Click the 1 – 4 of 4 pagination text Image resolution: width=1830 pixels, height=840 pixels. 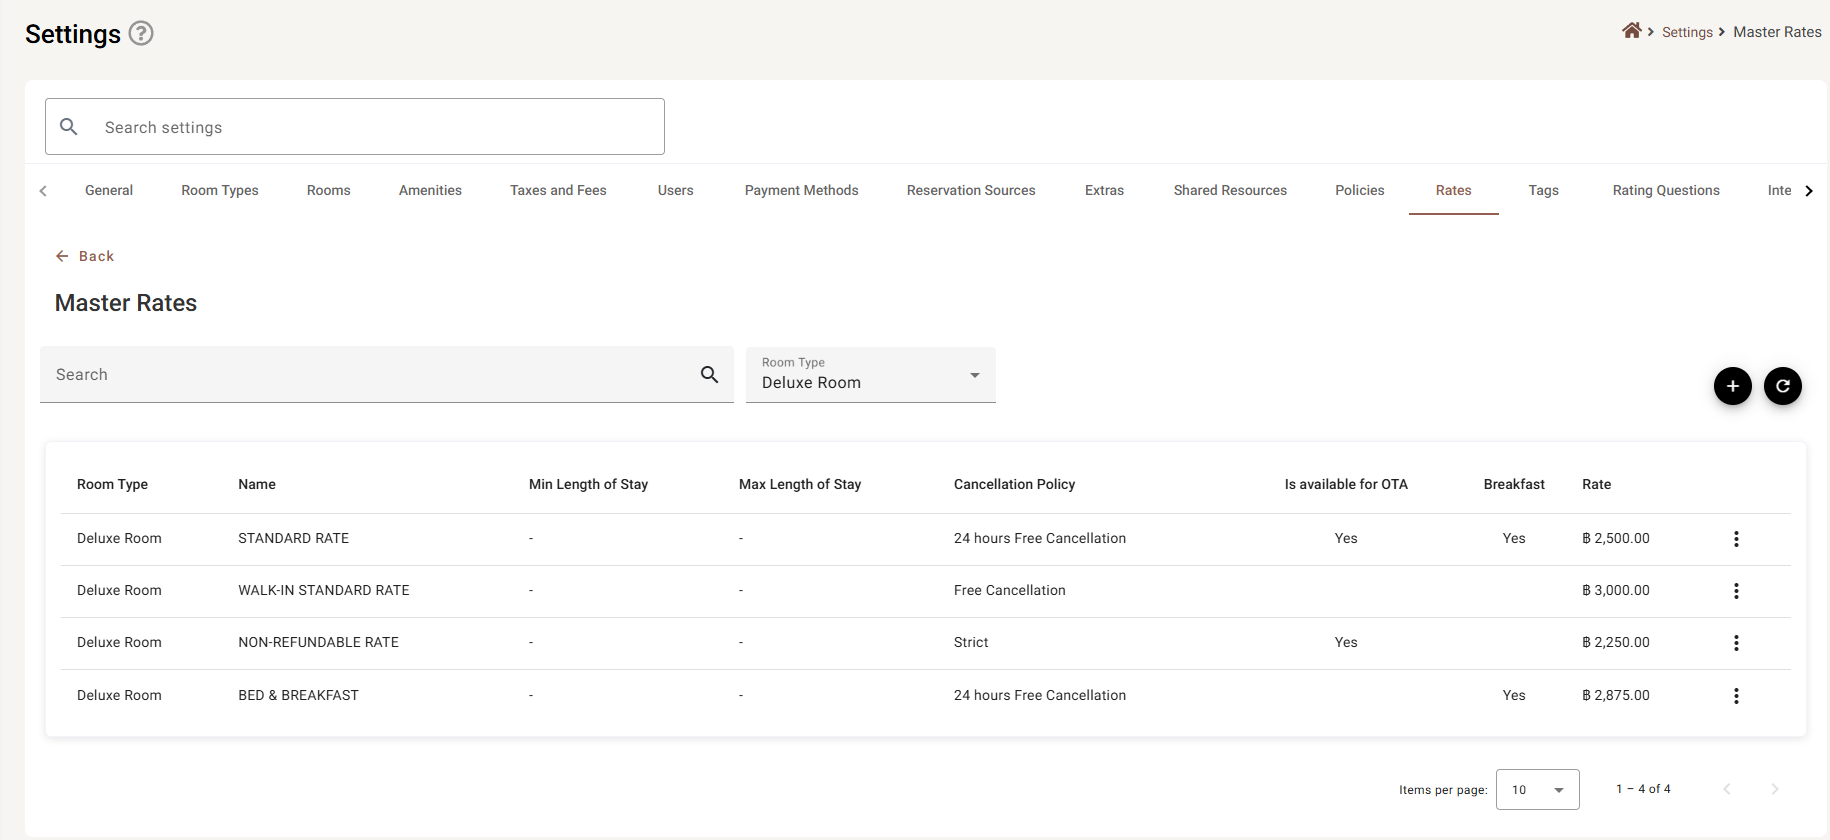tap(1643, 789)
